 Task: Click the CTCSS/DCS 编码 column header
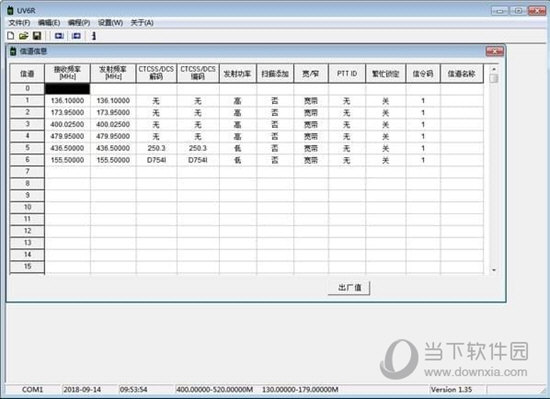198,74
